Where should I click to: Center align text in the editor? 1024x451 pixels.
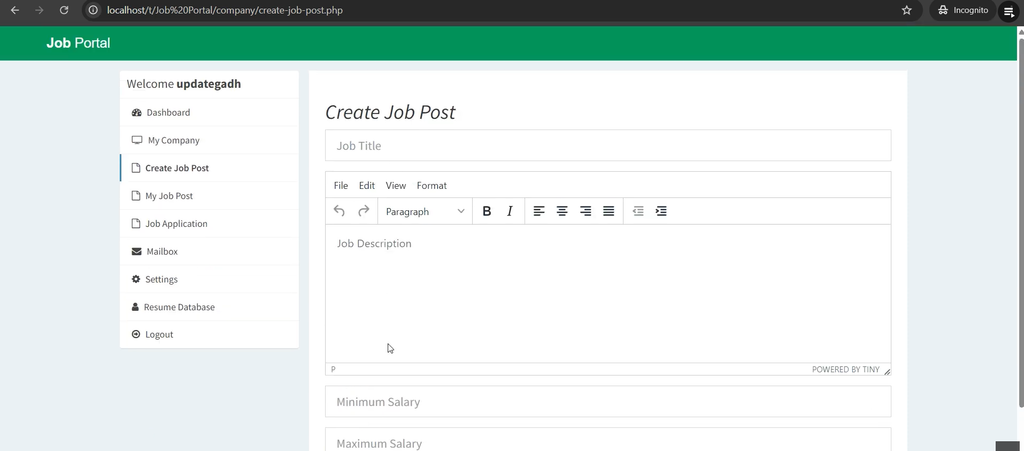(x=562, y=211)
